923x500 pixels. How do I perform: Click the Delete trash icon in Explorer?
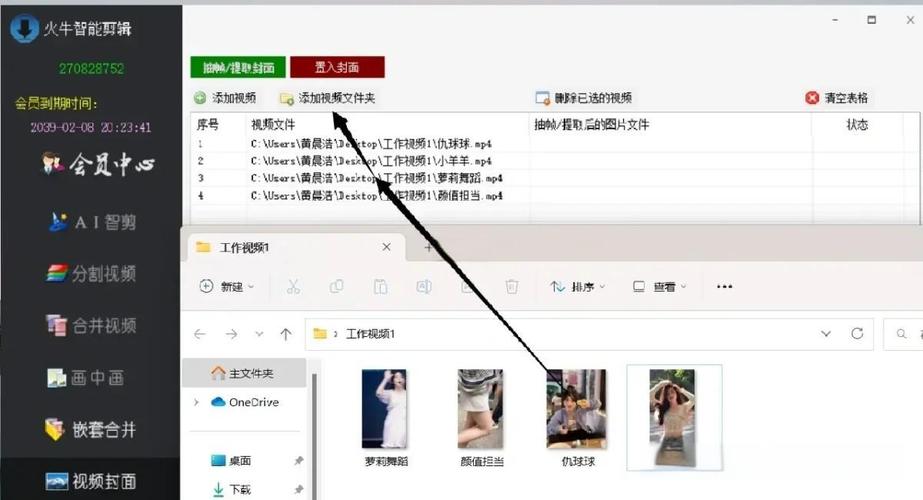click(x=512, y=287)
